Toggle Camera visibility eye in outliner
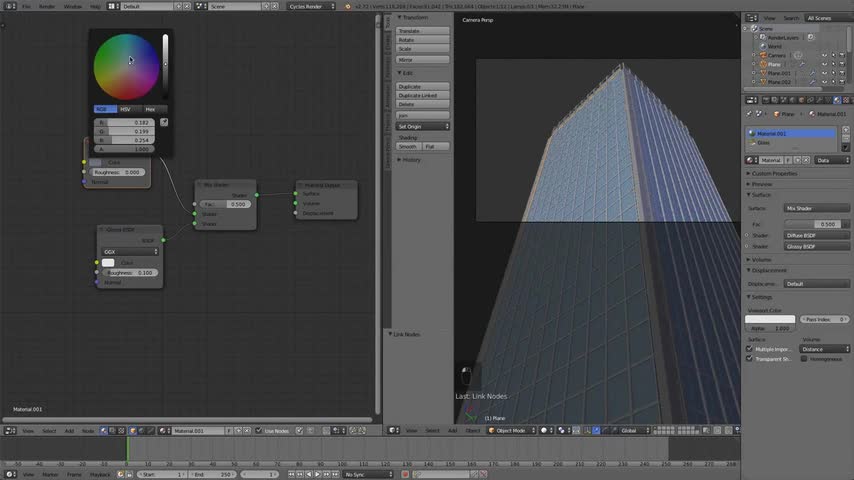854x480 pixels. [x=824, y=56]
